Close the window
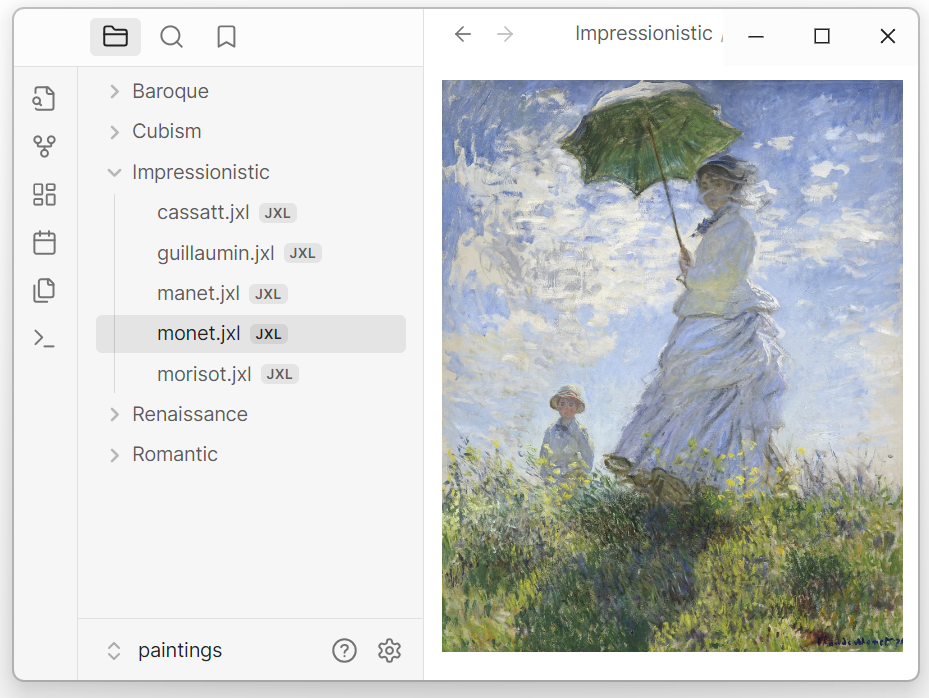This screenshot has width=929, height=698. [888, 37]
